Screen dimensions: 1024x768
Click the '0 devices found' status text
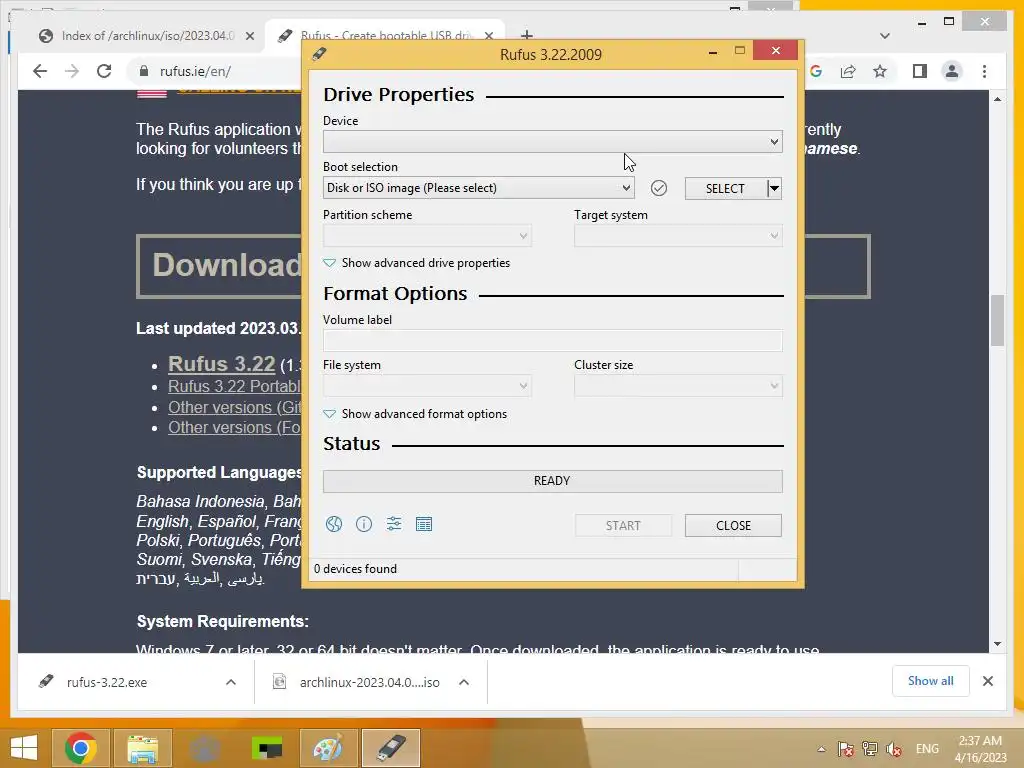tap(355, 569)
